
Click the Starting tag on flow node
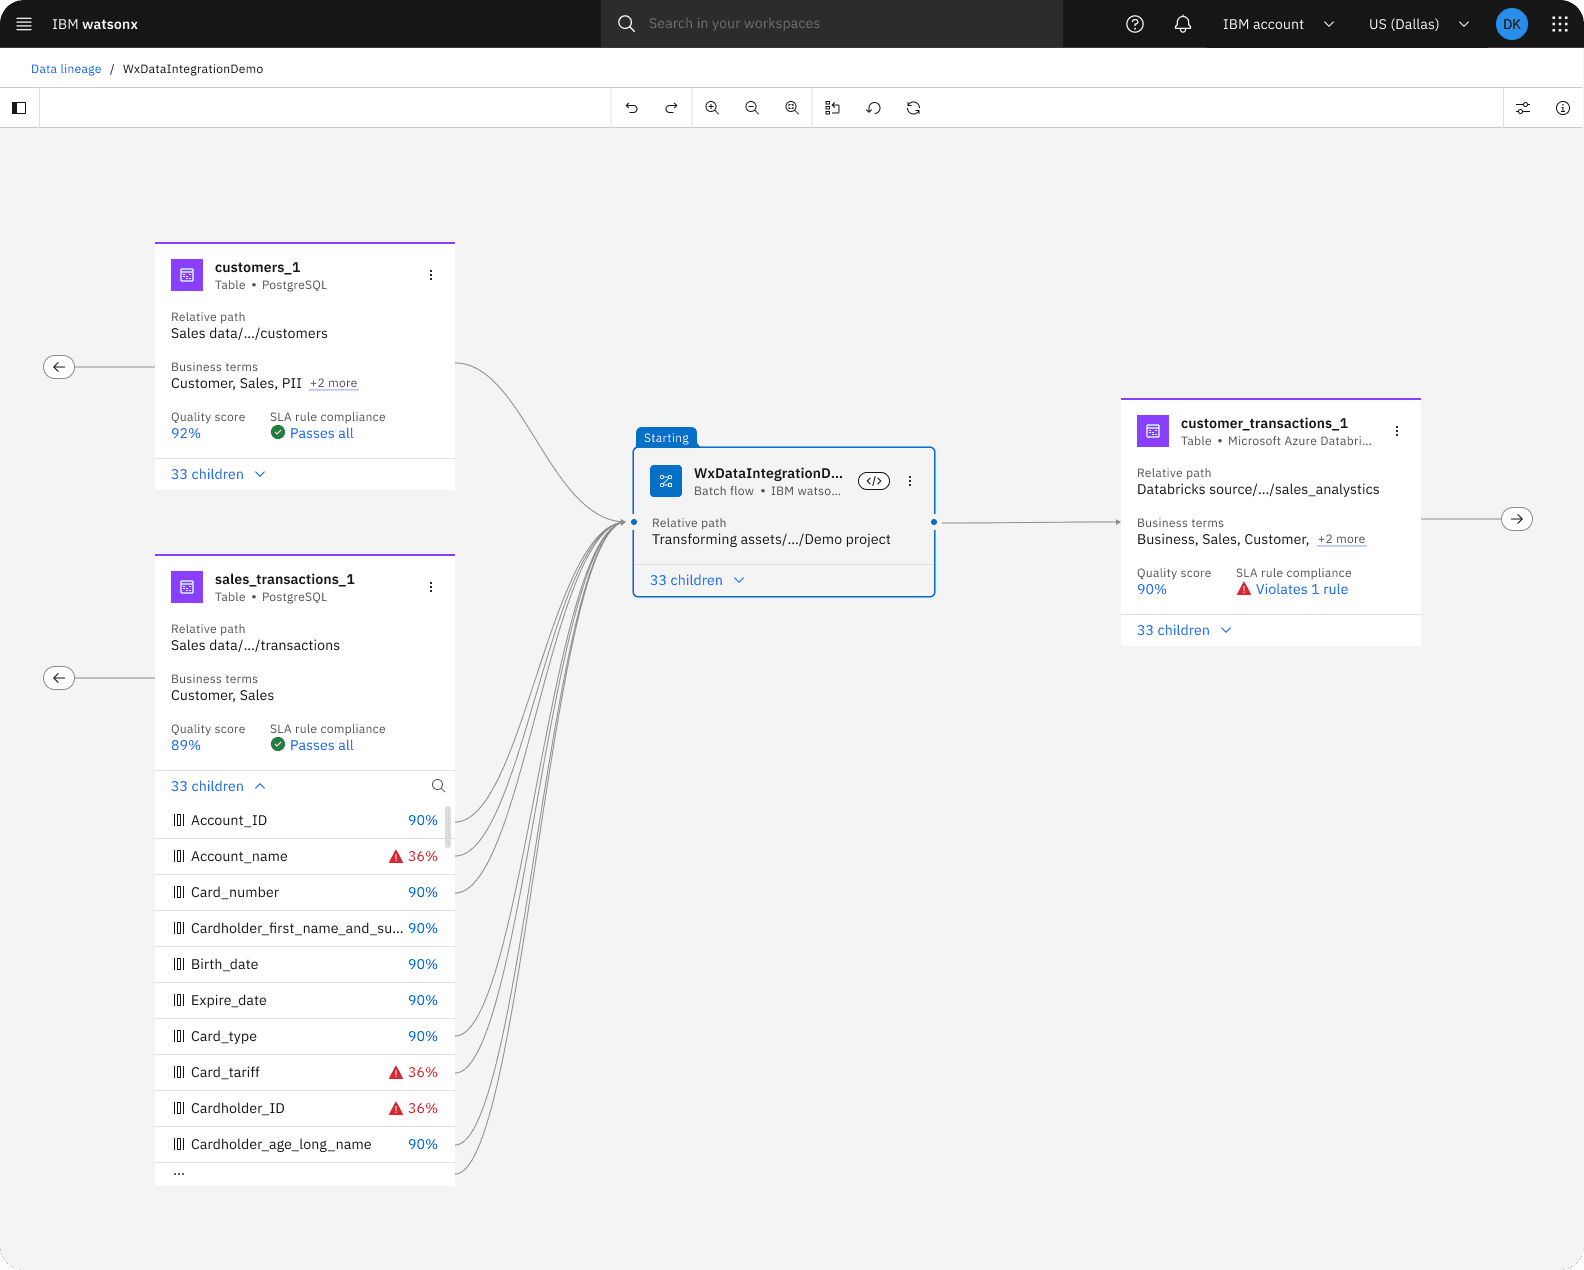tap(666, 438)
